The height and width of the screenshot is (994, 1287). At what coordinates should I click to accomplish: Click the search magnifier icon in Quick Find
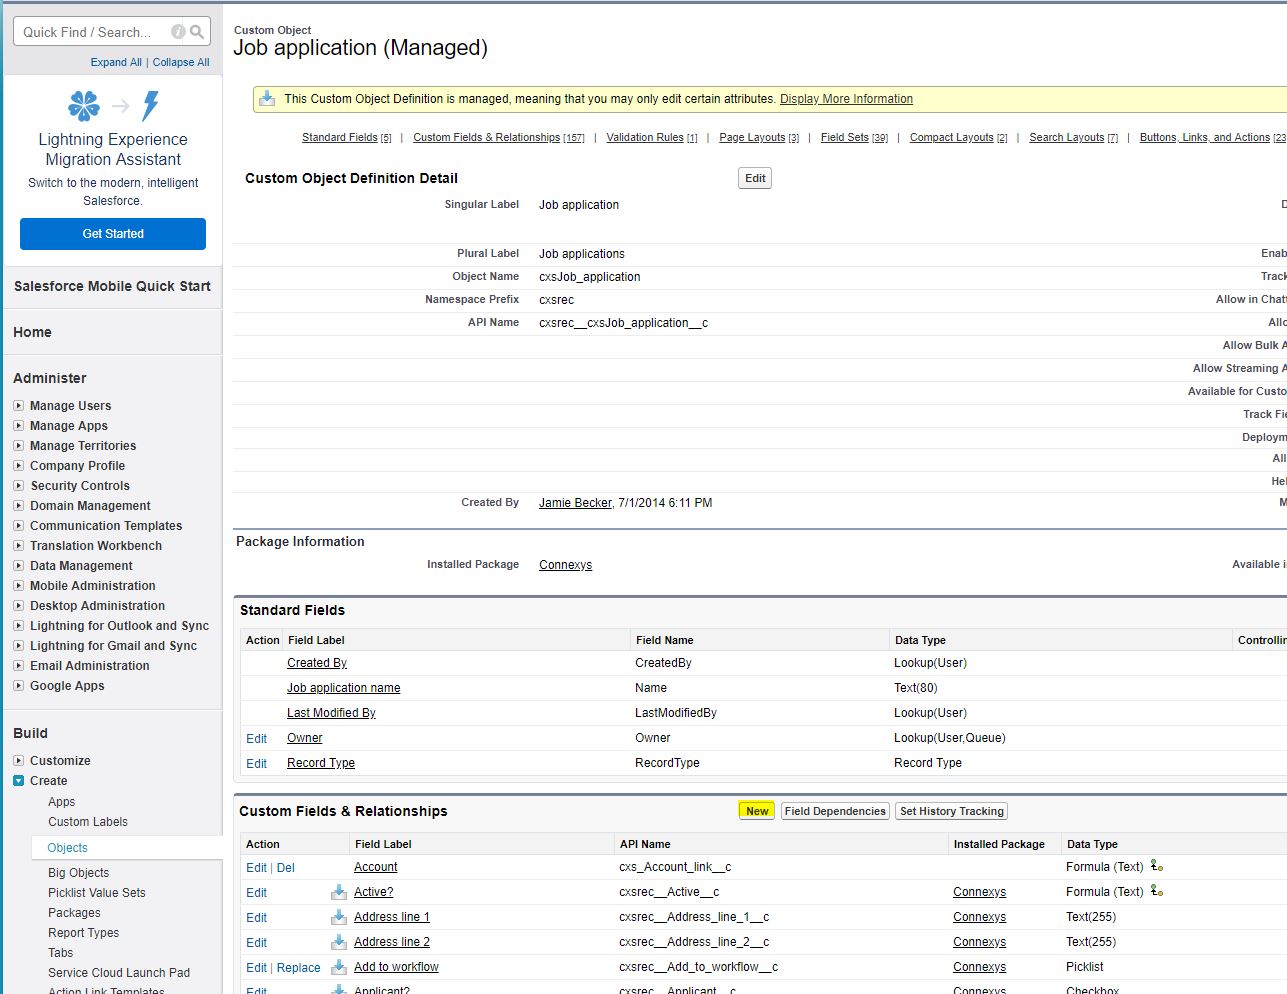coord(197,32)
